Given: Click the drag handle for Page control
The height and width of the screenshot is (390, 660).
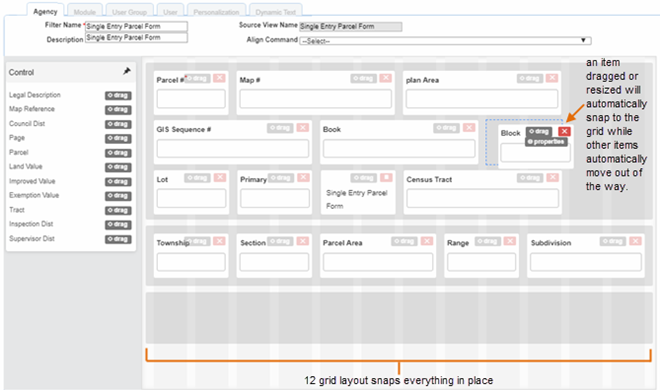Looking at the screenshot, I should [x=118, y=138].
